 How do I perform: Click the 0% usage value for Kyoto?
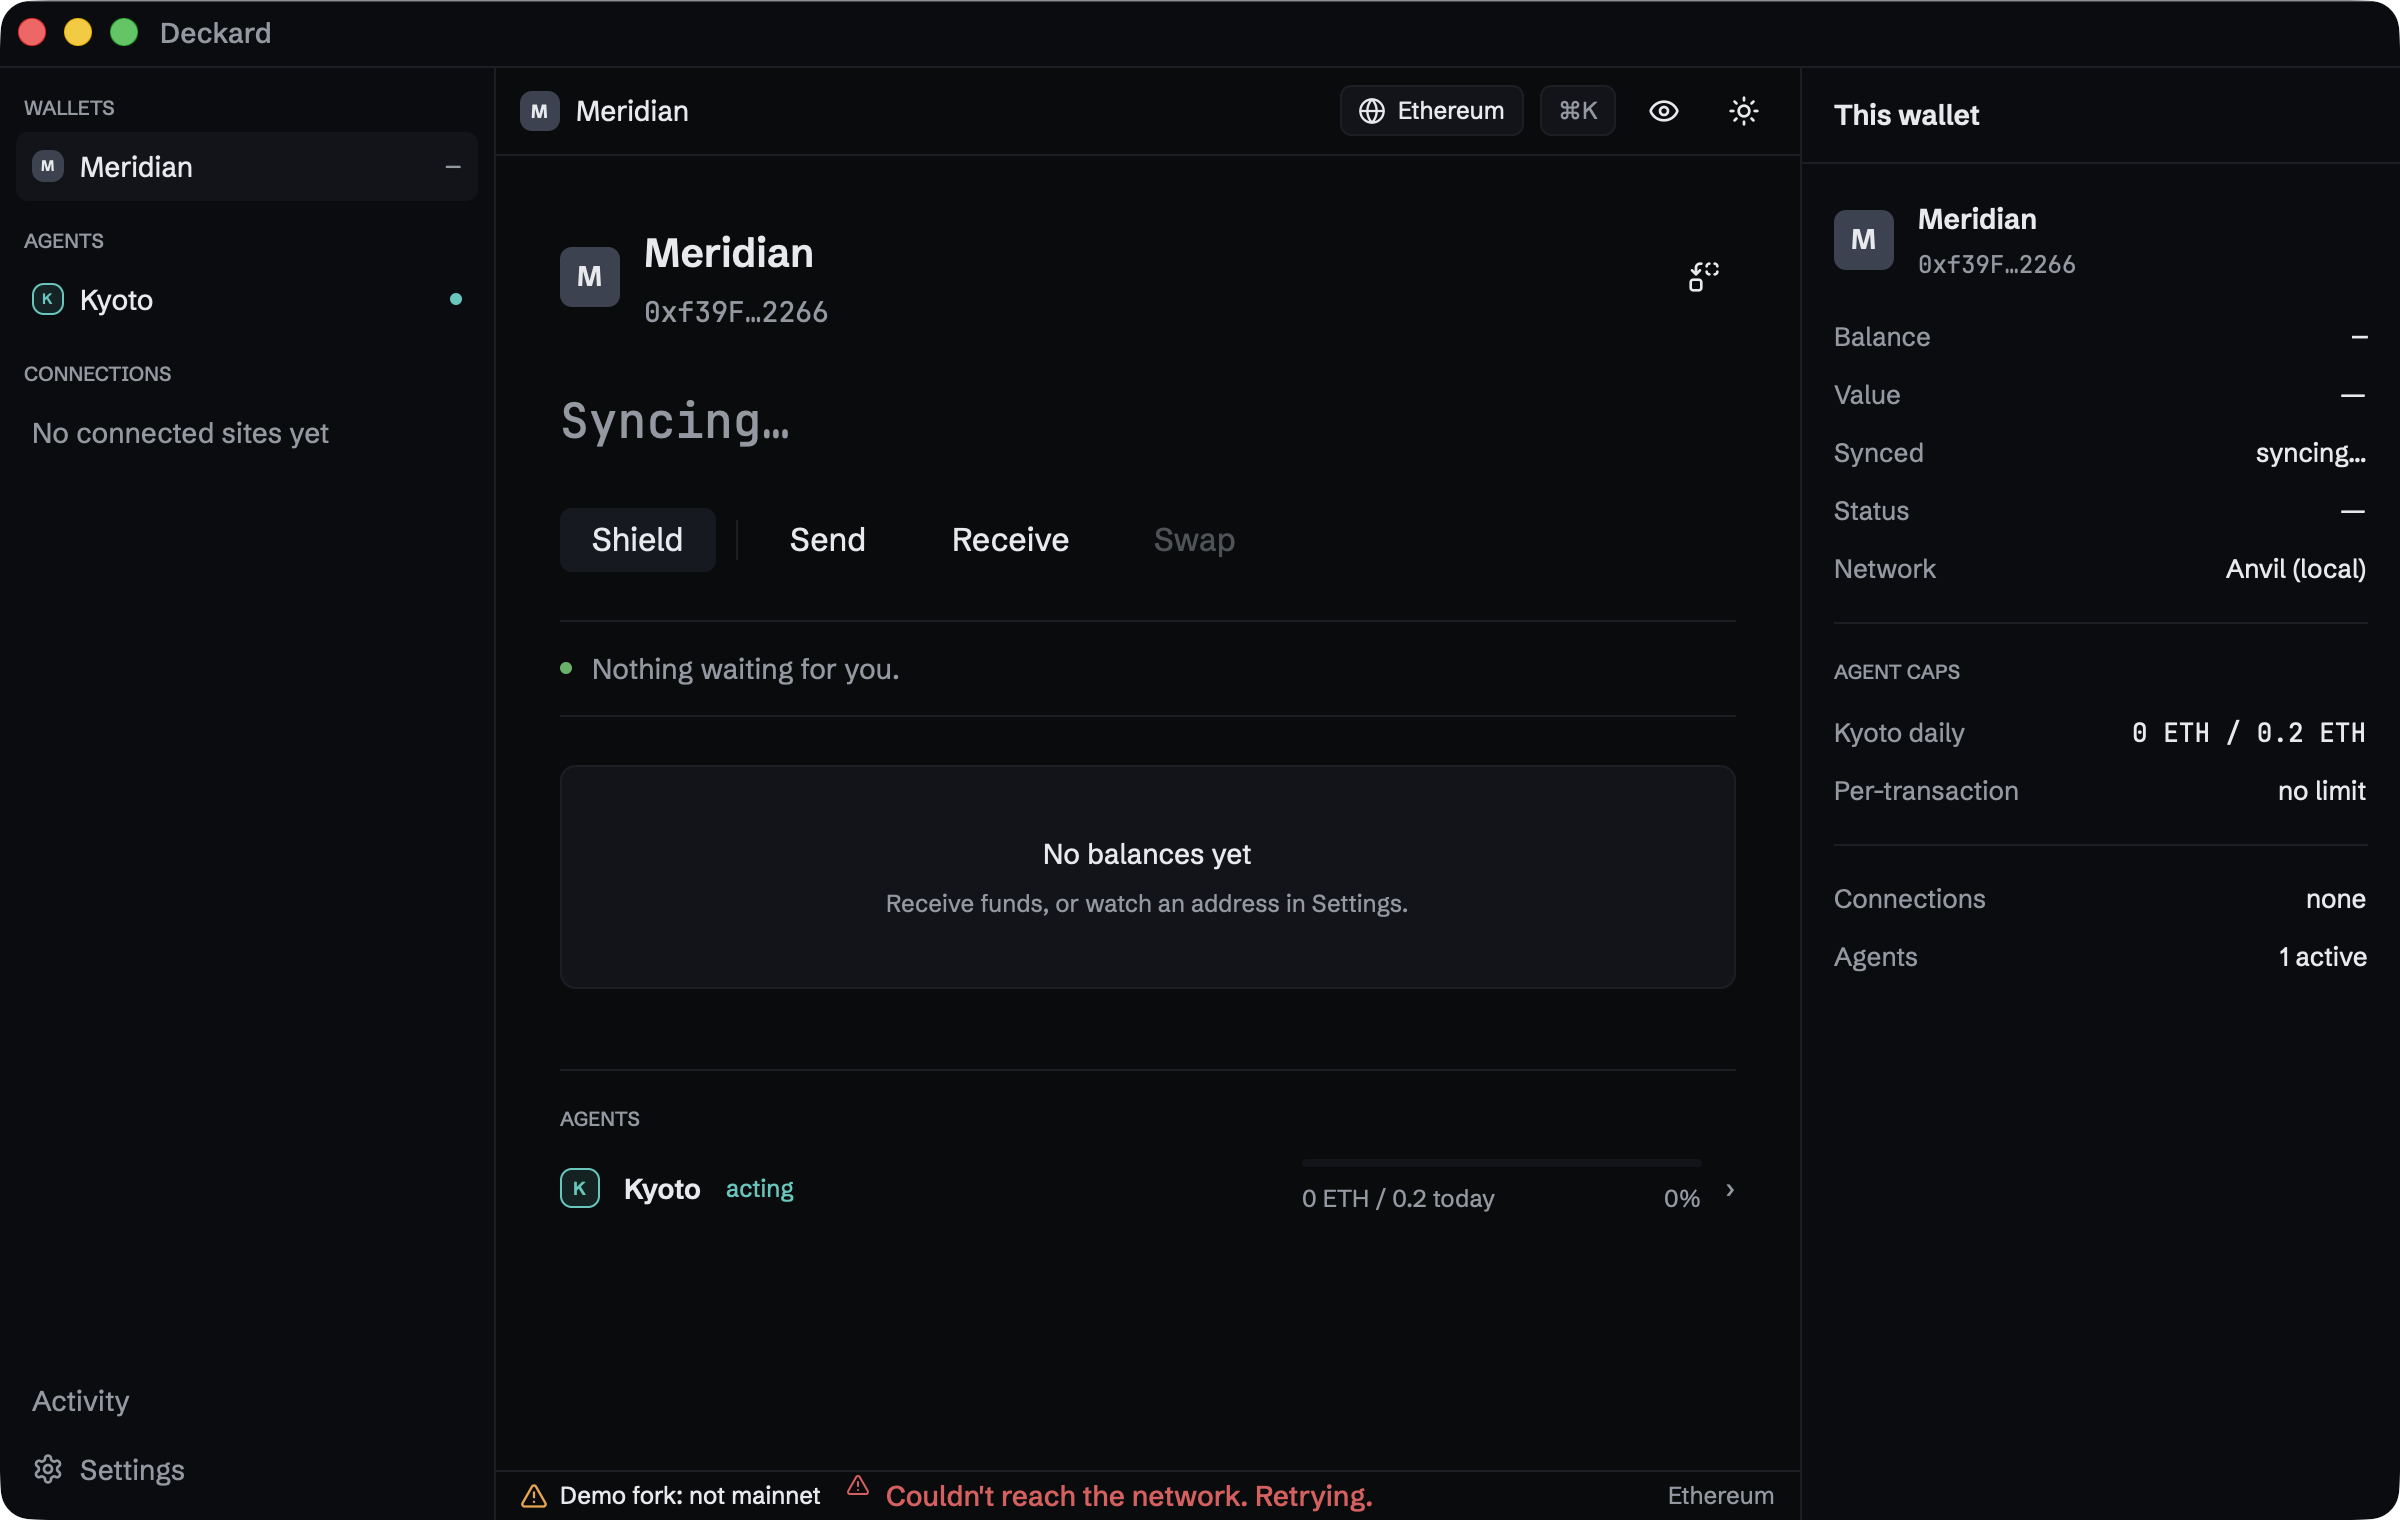click(1682, 1199)
